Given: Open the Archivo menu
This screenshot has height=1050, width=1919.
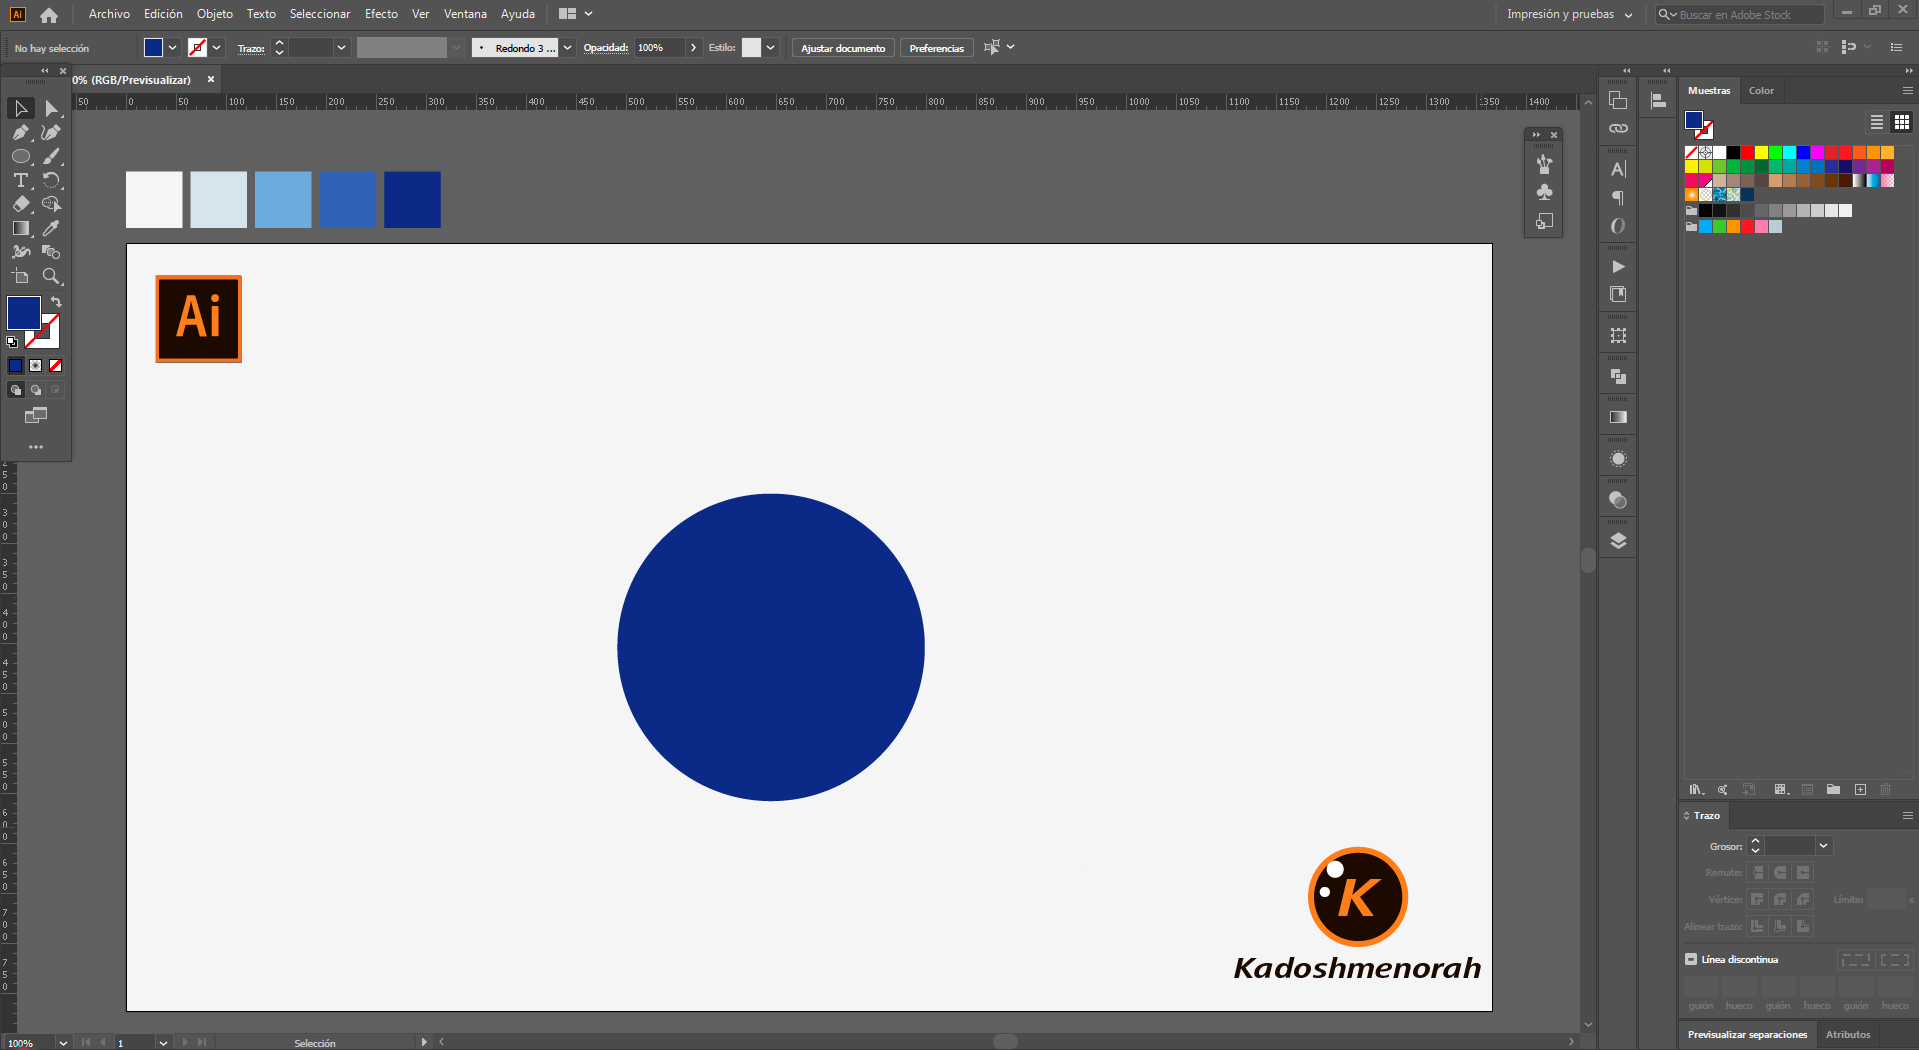Looking at the screenshot, I should [109, 14].
